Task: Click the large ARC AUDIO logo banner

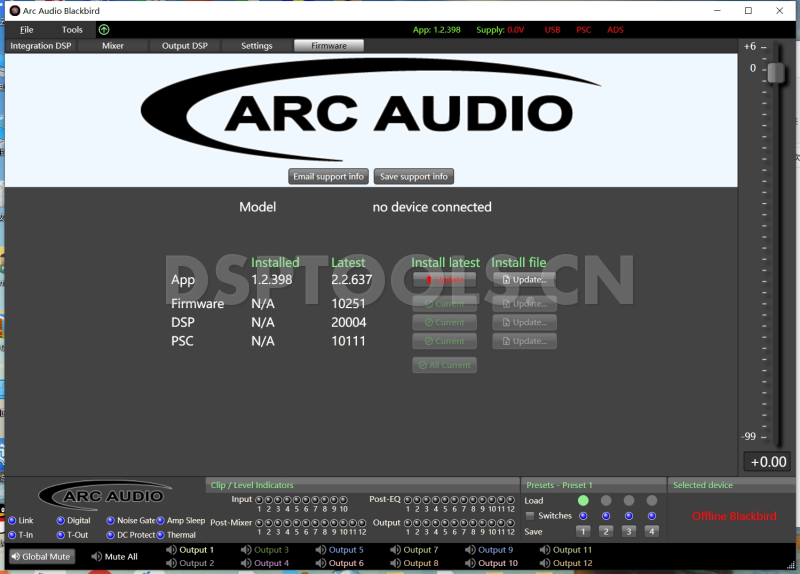Action: pyautogui.click(x=371, y=110)
